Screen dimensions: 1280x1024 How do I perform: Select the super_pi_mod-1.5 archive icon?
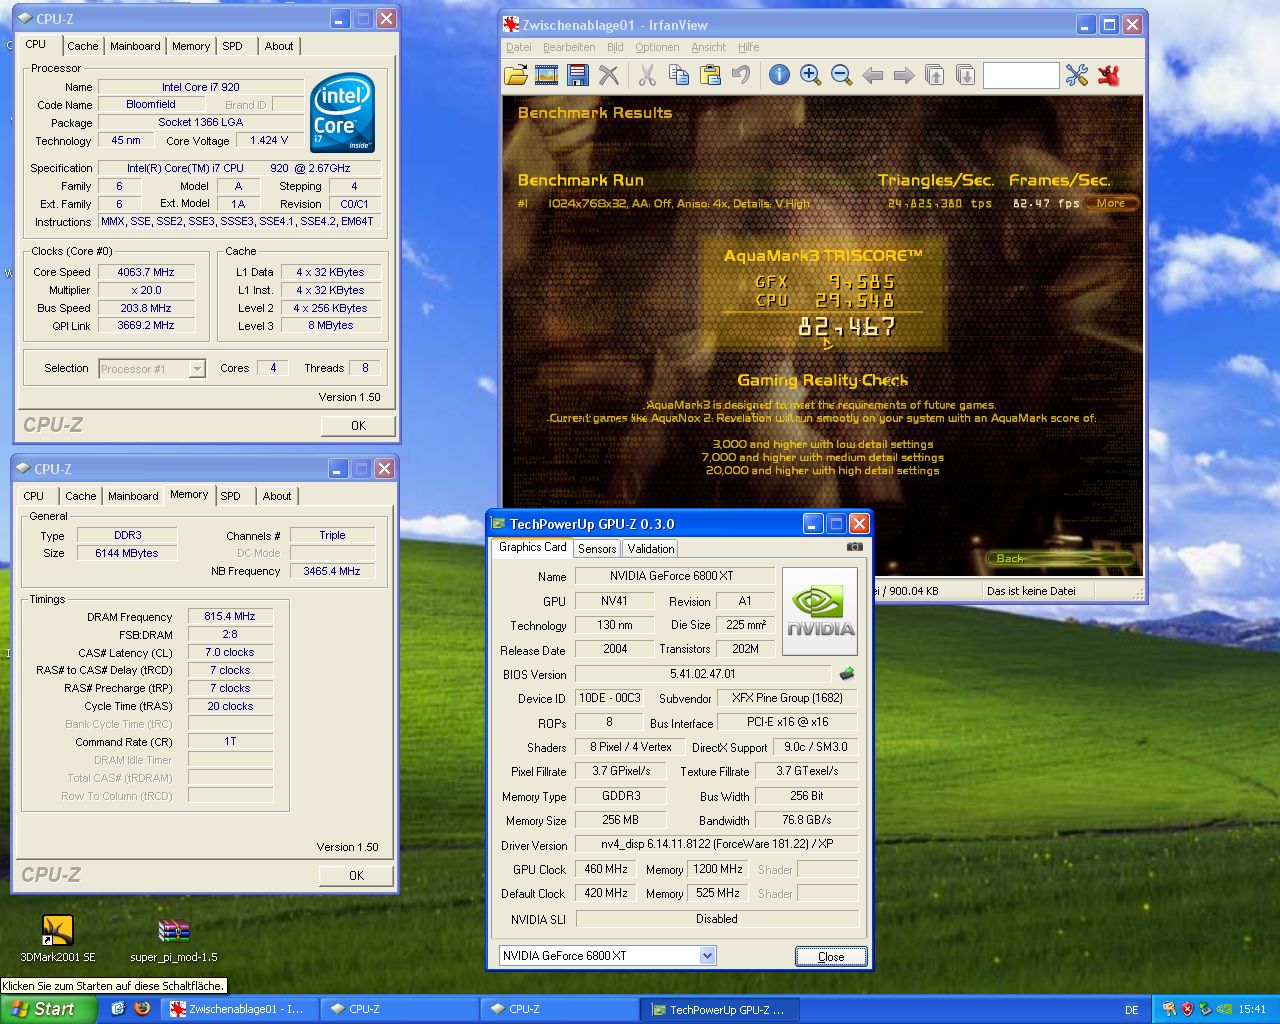pyautogui.click(x=174, y=941)
